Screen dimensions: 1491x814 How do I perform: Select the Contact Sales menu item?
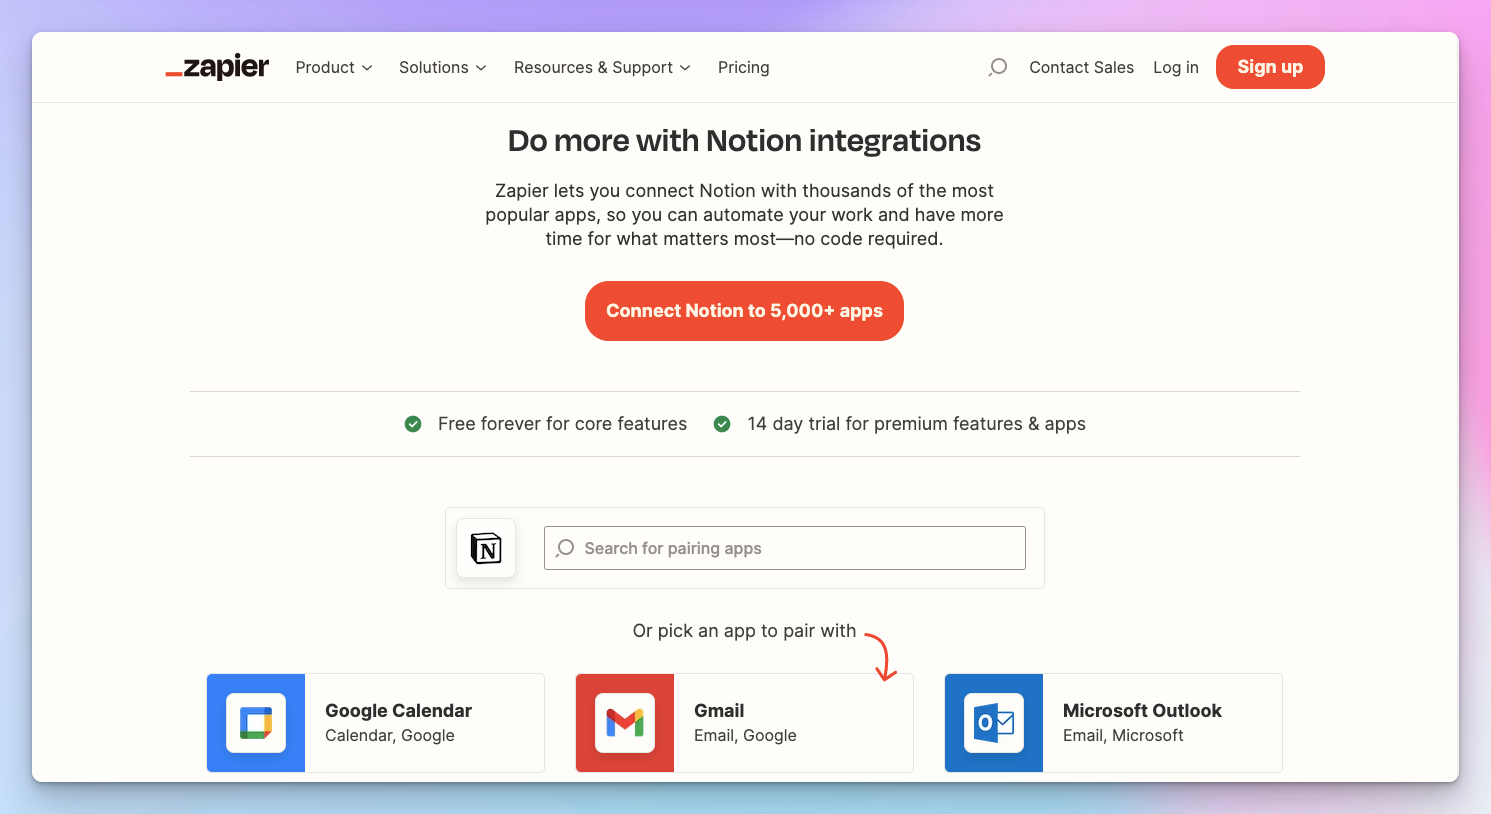coord(1081,67)
